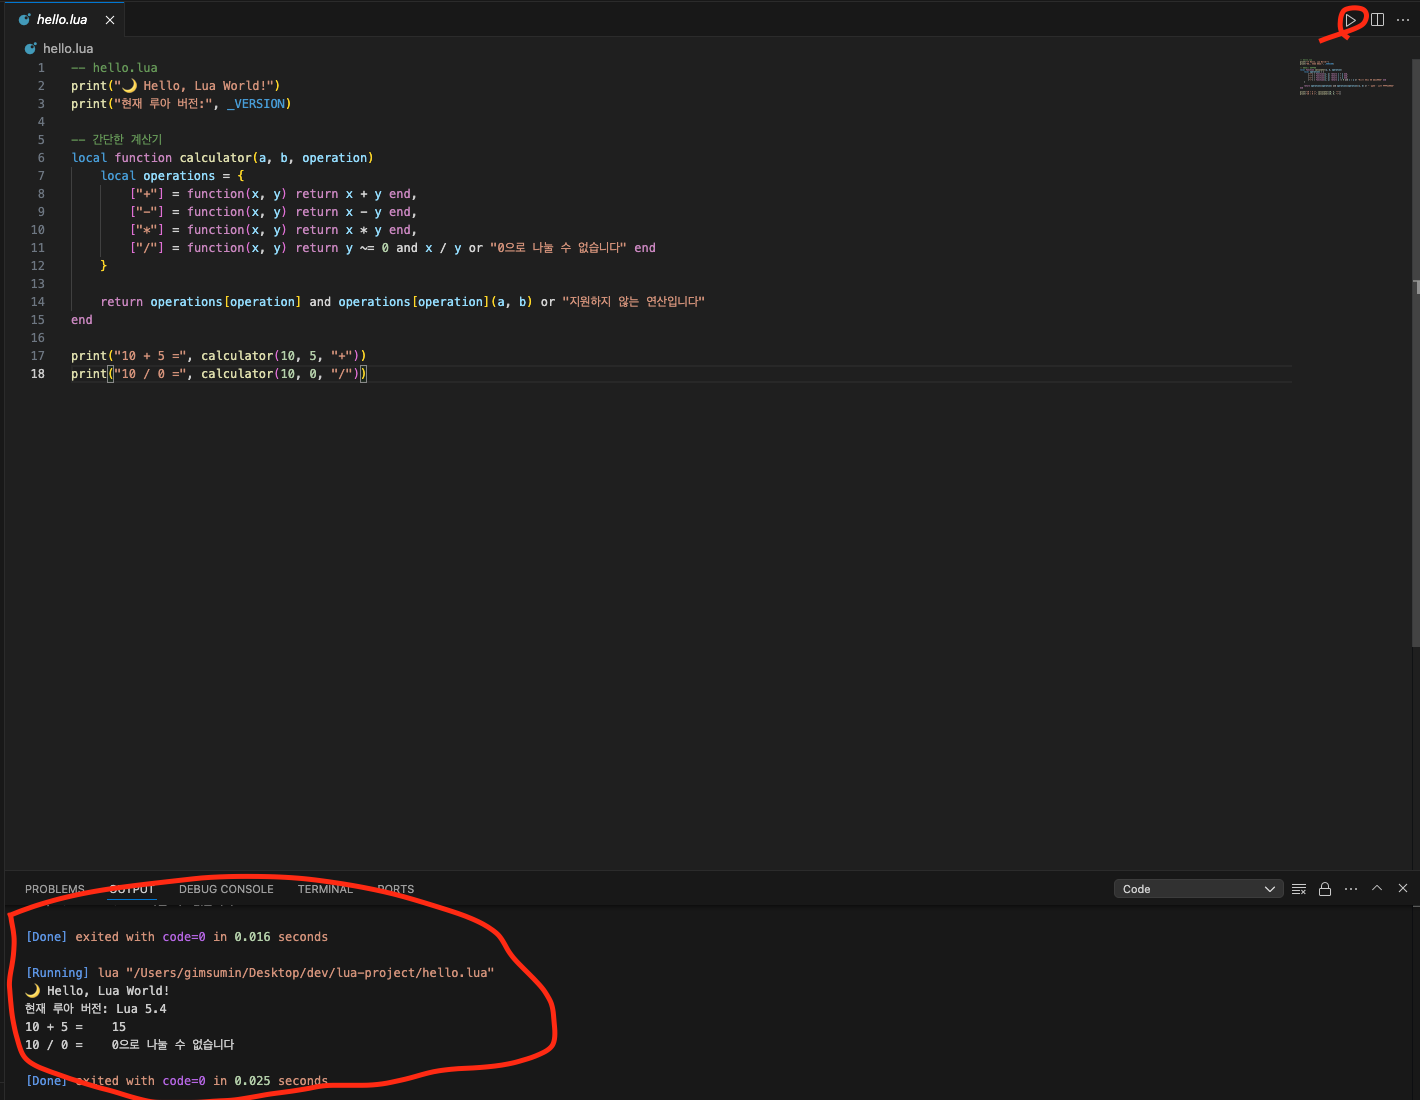This screenshot has height=1100, width=1420.
Task: Clear the output panel contents
Action: [1299, 889]
